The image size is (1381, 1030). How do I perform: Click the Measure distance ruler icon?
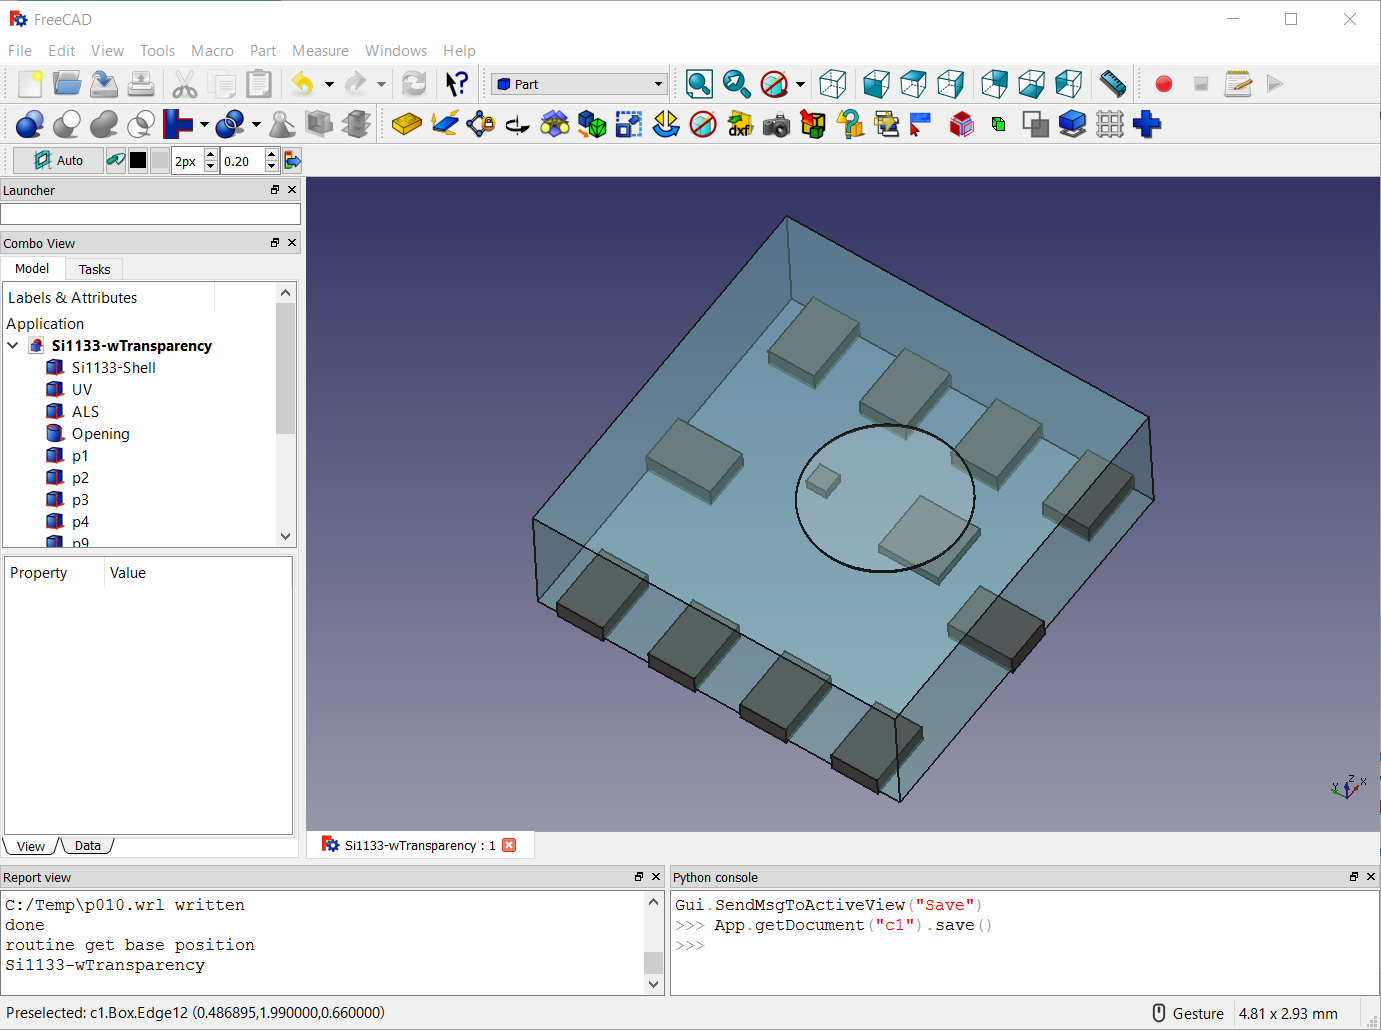[x=1112, y=84]
